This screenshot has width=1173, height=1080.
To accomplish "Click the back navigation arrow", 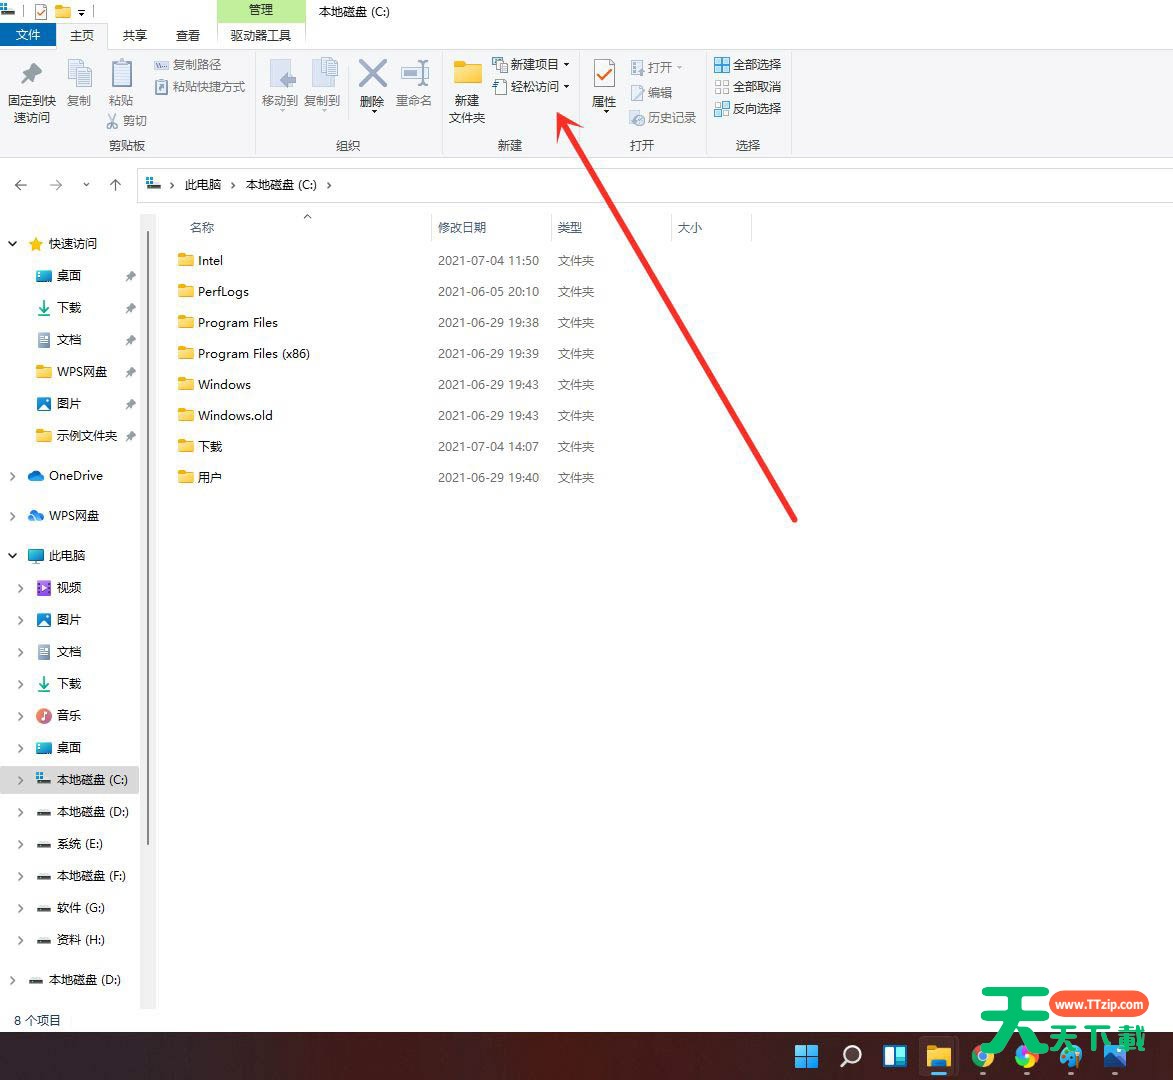I will (x=21, y=184).
